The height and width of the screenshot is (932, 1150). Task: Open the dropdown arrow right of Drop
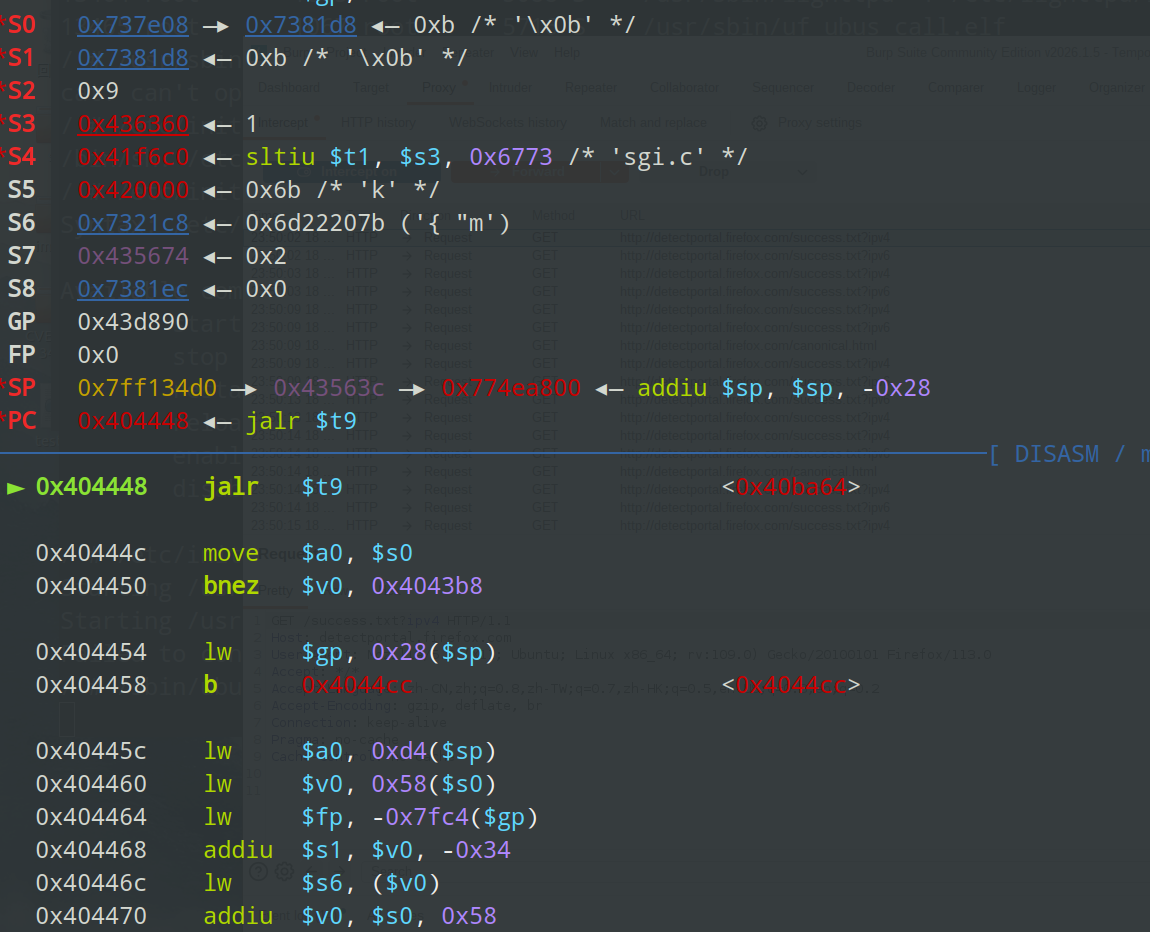point(801,171)
